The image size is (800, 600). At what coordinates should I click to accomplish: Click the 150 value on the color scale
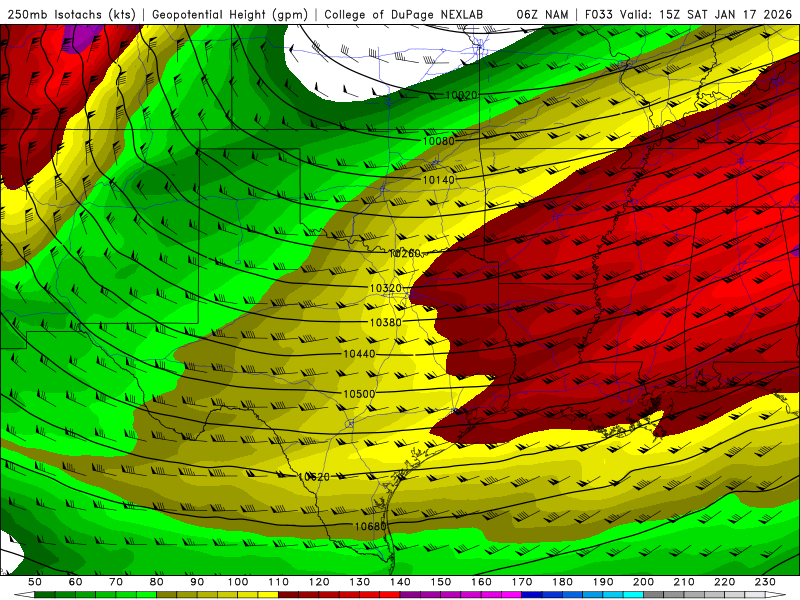click(x=441, y=582)
